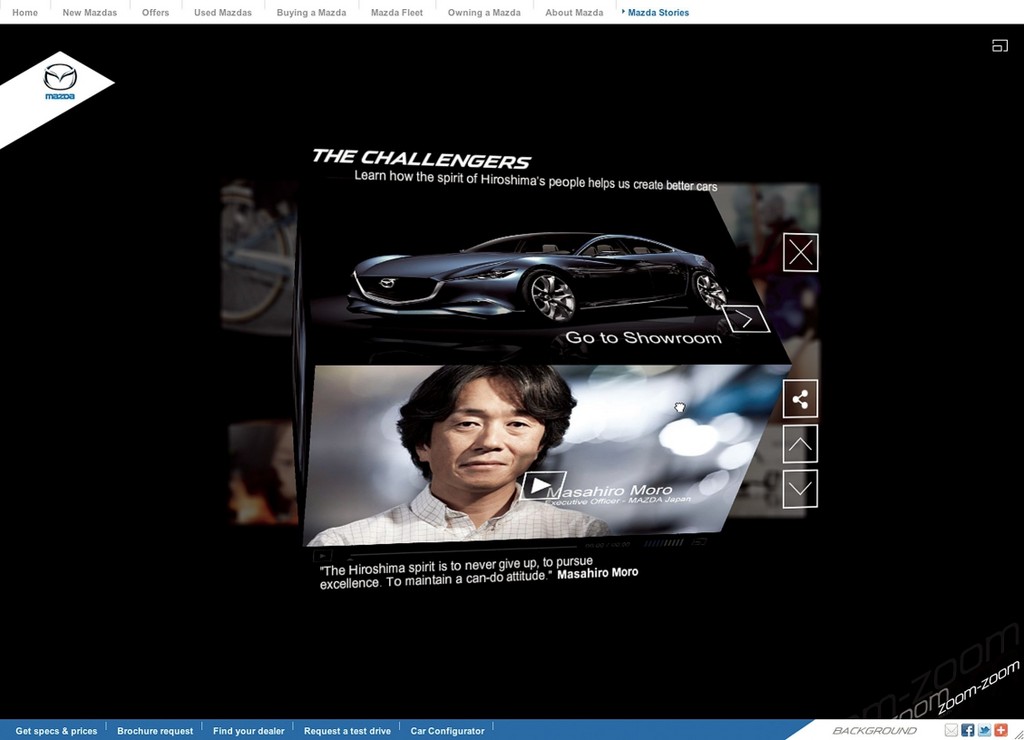Viewport: 1024px width, 740px height.
Task: Select the Mazda Stories tab
Action: pyautogui.click(x=658, y=12)
